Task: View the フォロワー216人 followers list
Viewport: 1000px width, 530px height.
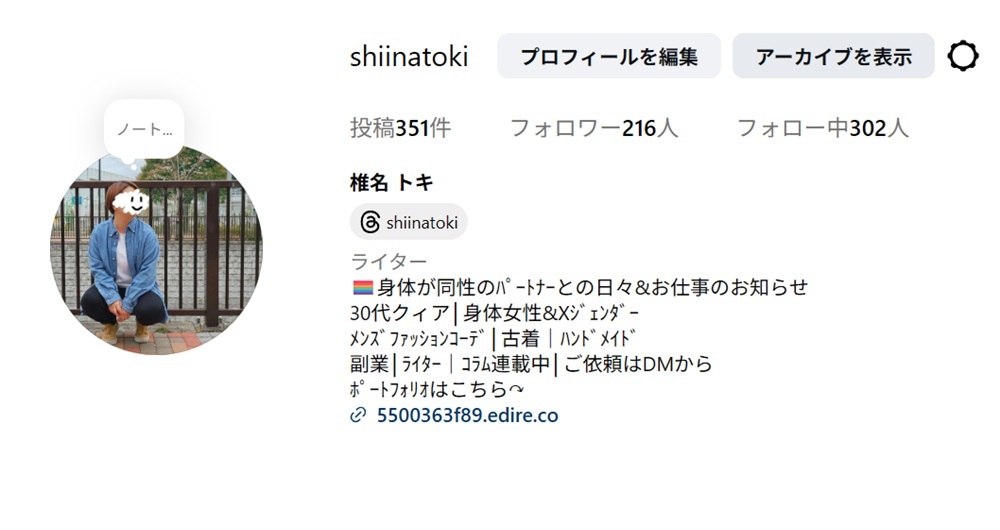Action: pyautogui.click(x=594, y=128)
